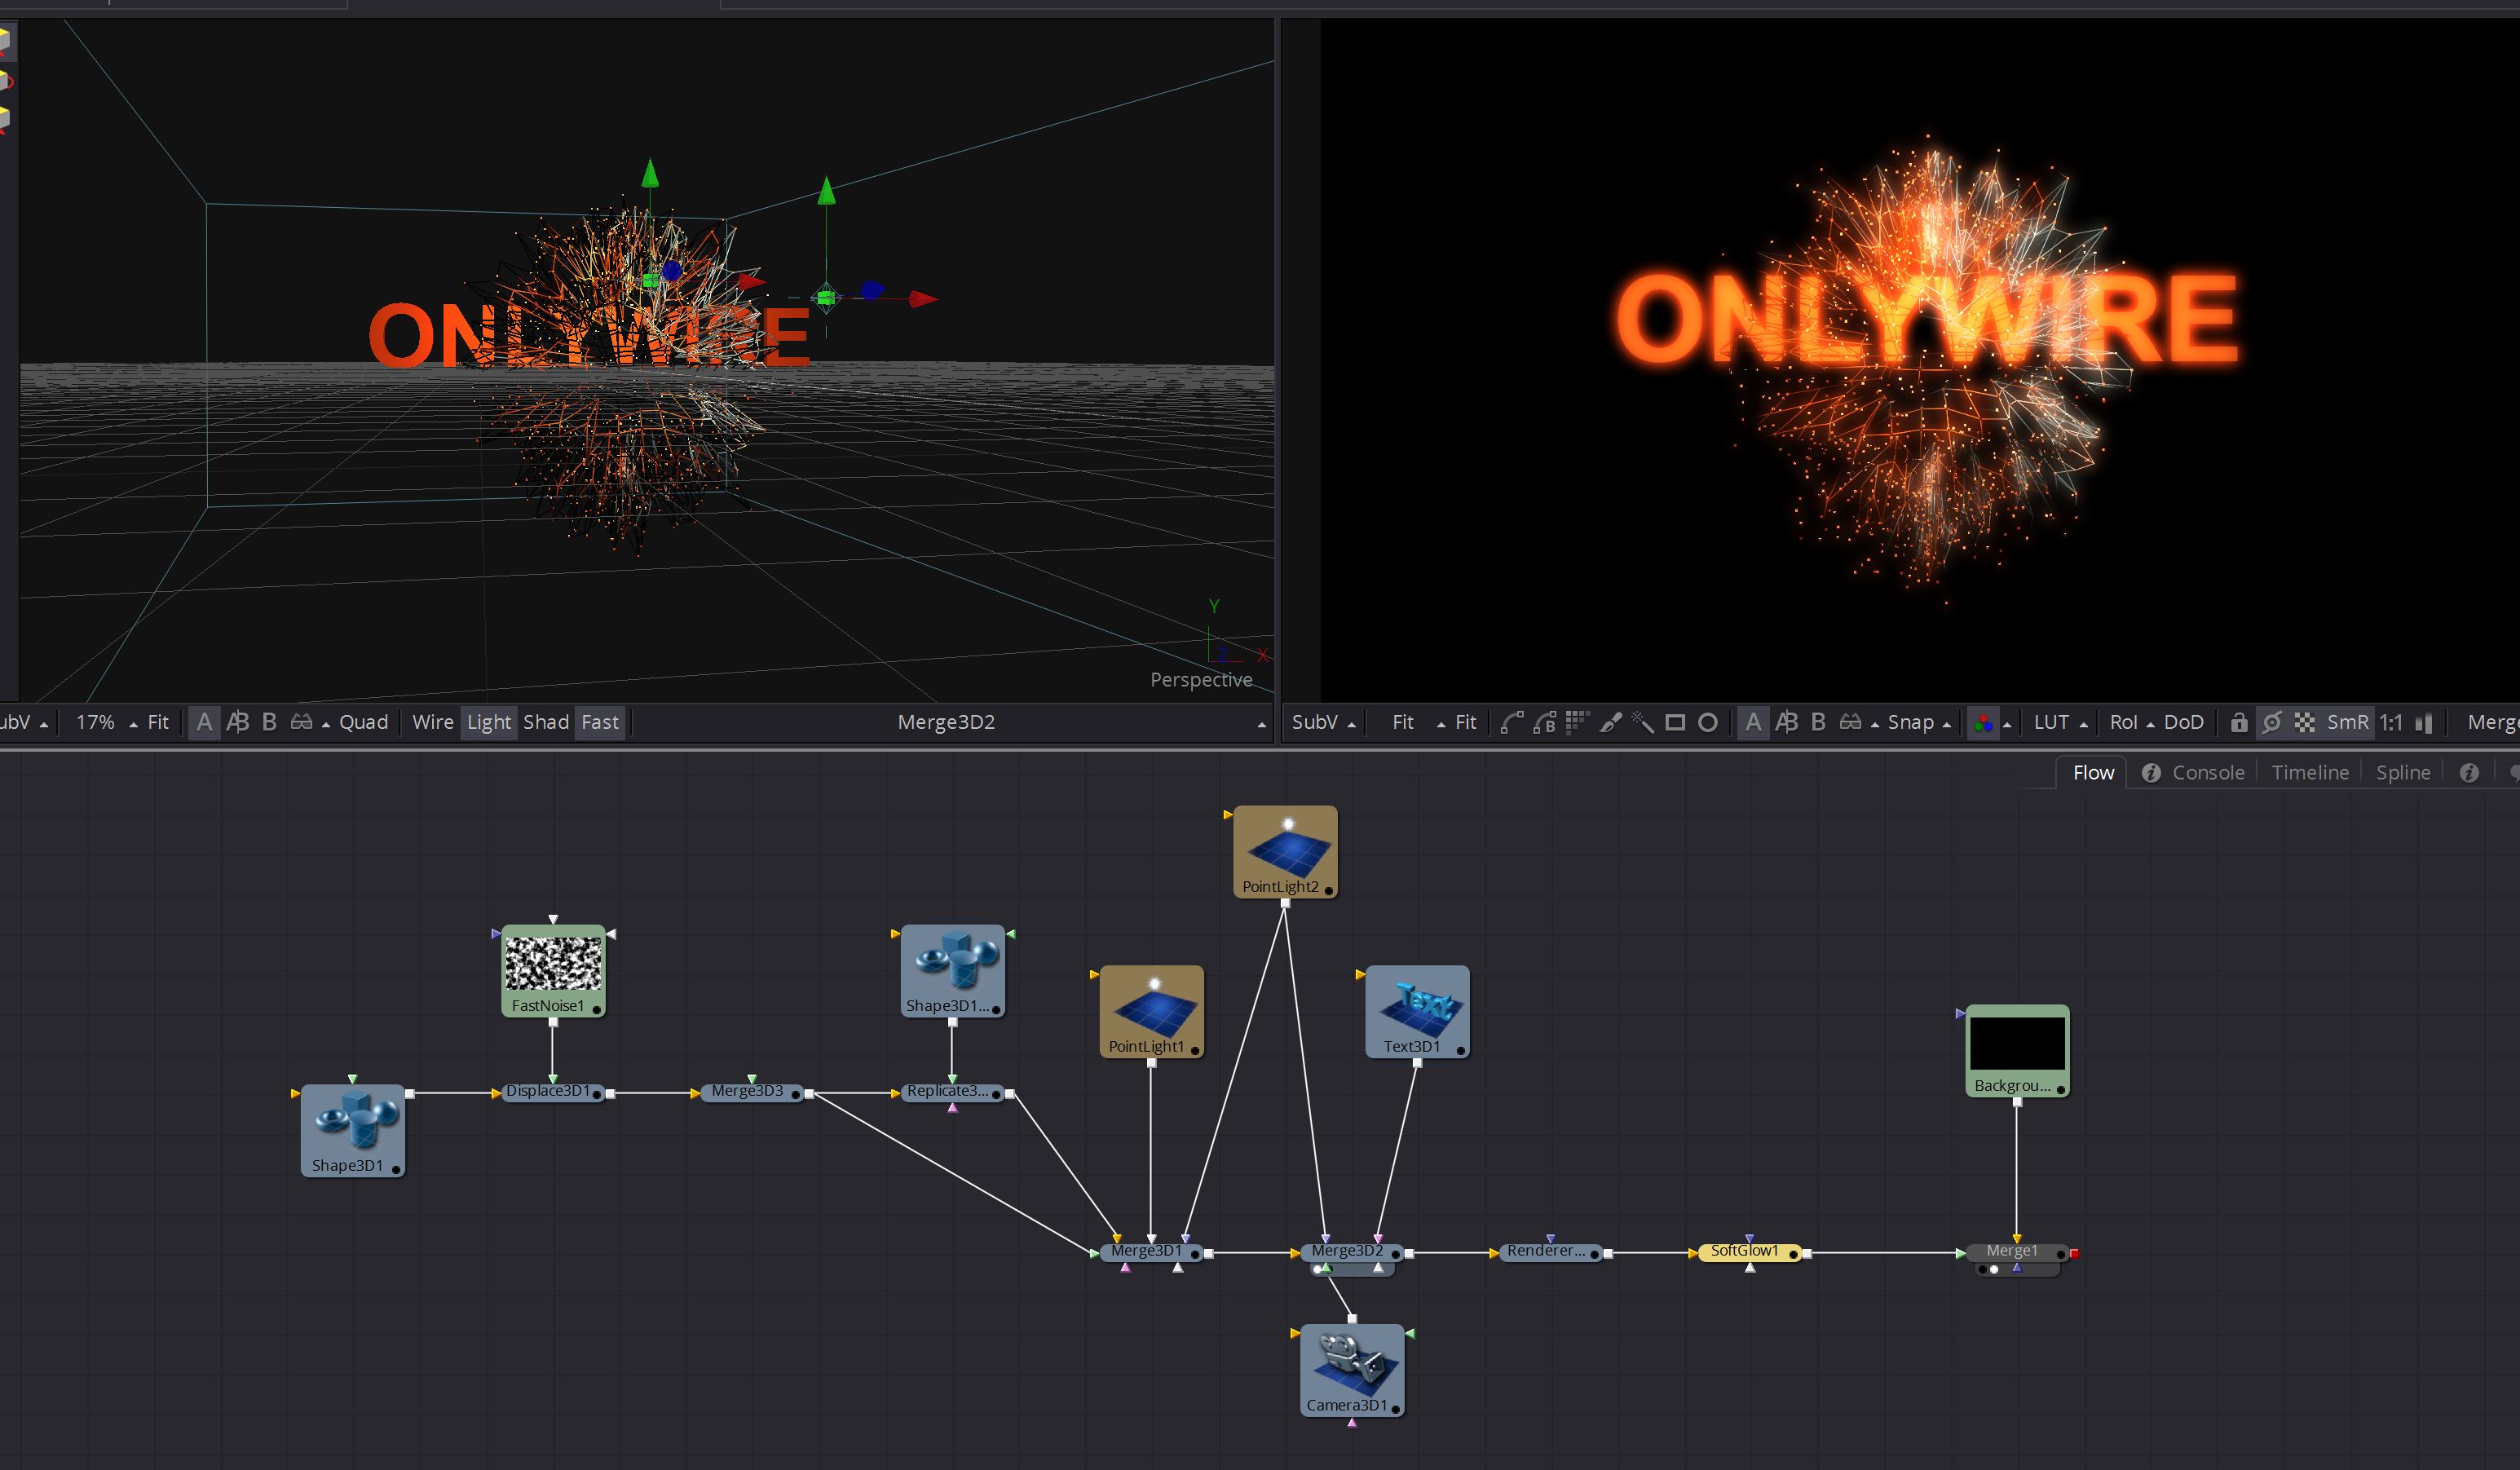The image size is (2520, 1470).
Task: Toggle the checkerboard underlay
Action: 2304,722
